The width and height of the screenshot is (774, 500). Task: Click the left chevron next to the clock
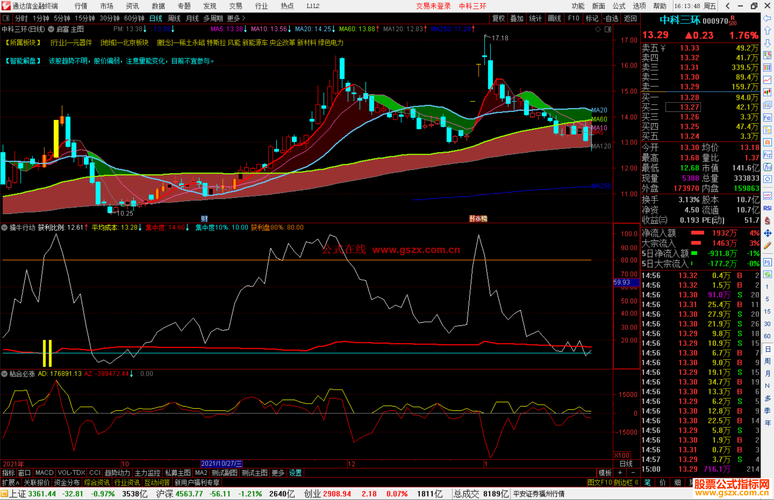728,6
